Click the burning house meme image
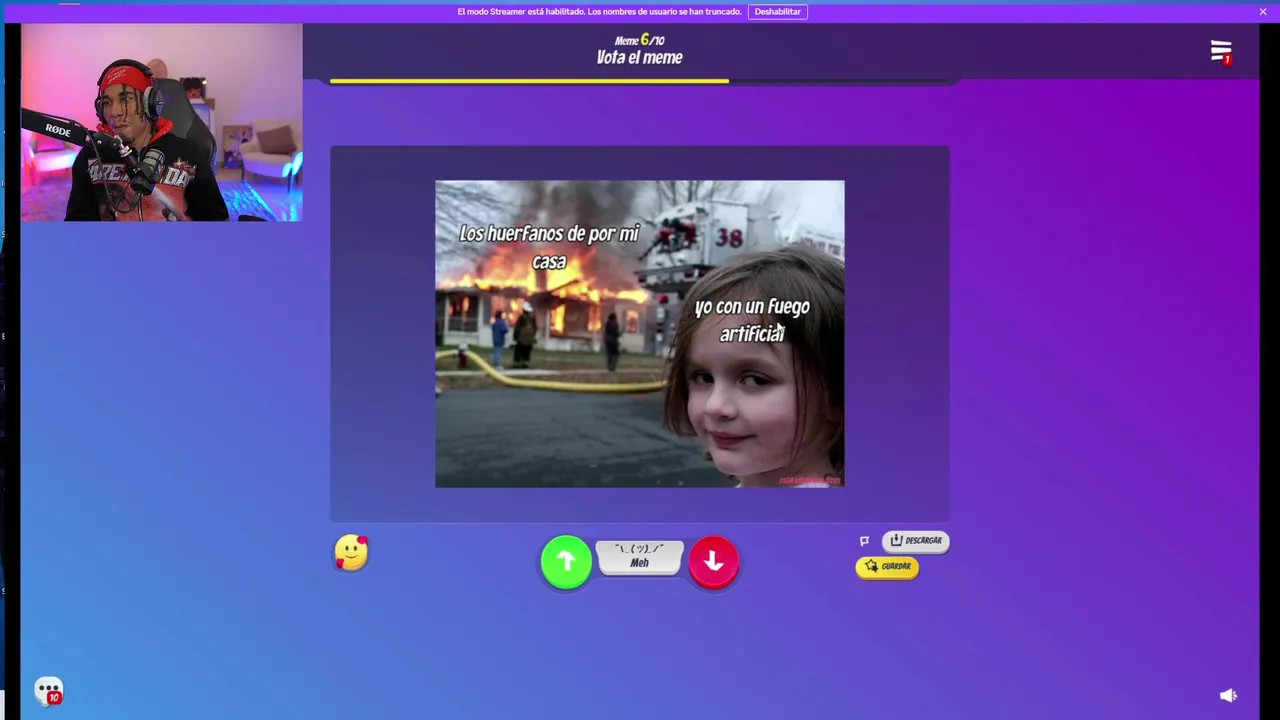Image resolution: width=1280 pixels, height=720 pixels. (x=640, y=334)
